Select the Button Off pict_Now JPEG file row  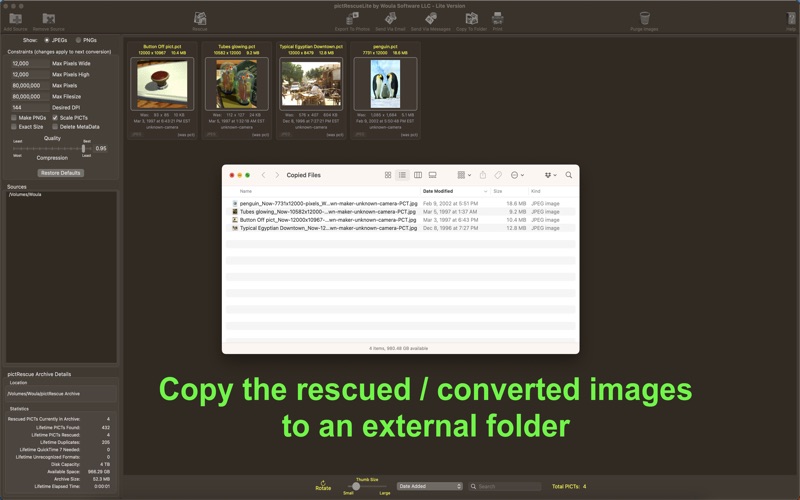(x=401, y=220)
